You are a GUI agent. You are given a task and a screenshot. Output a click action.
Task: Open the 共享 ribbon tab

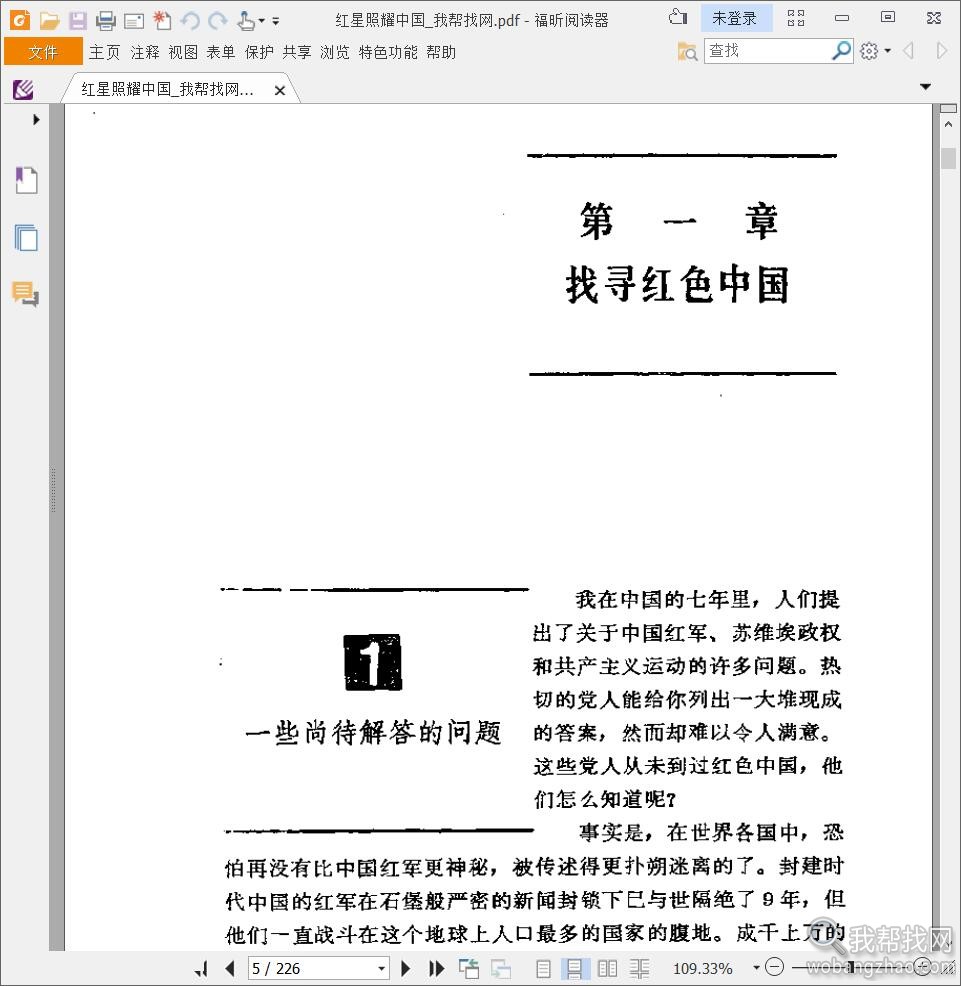(297, 52)
